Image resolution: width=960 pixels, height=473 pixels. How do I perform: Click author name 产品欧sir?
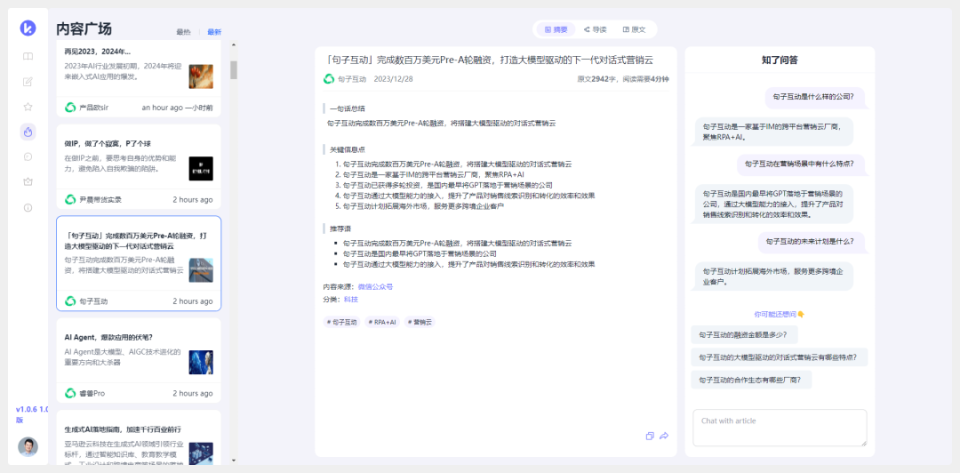coord(94,107)
